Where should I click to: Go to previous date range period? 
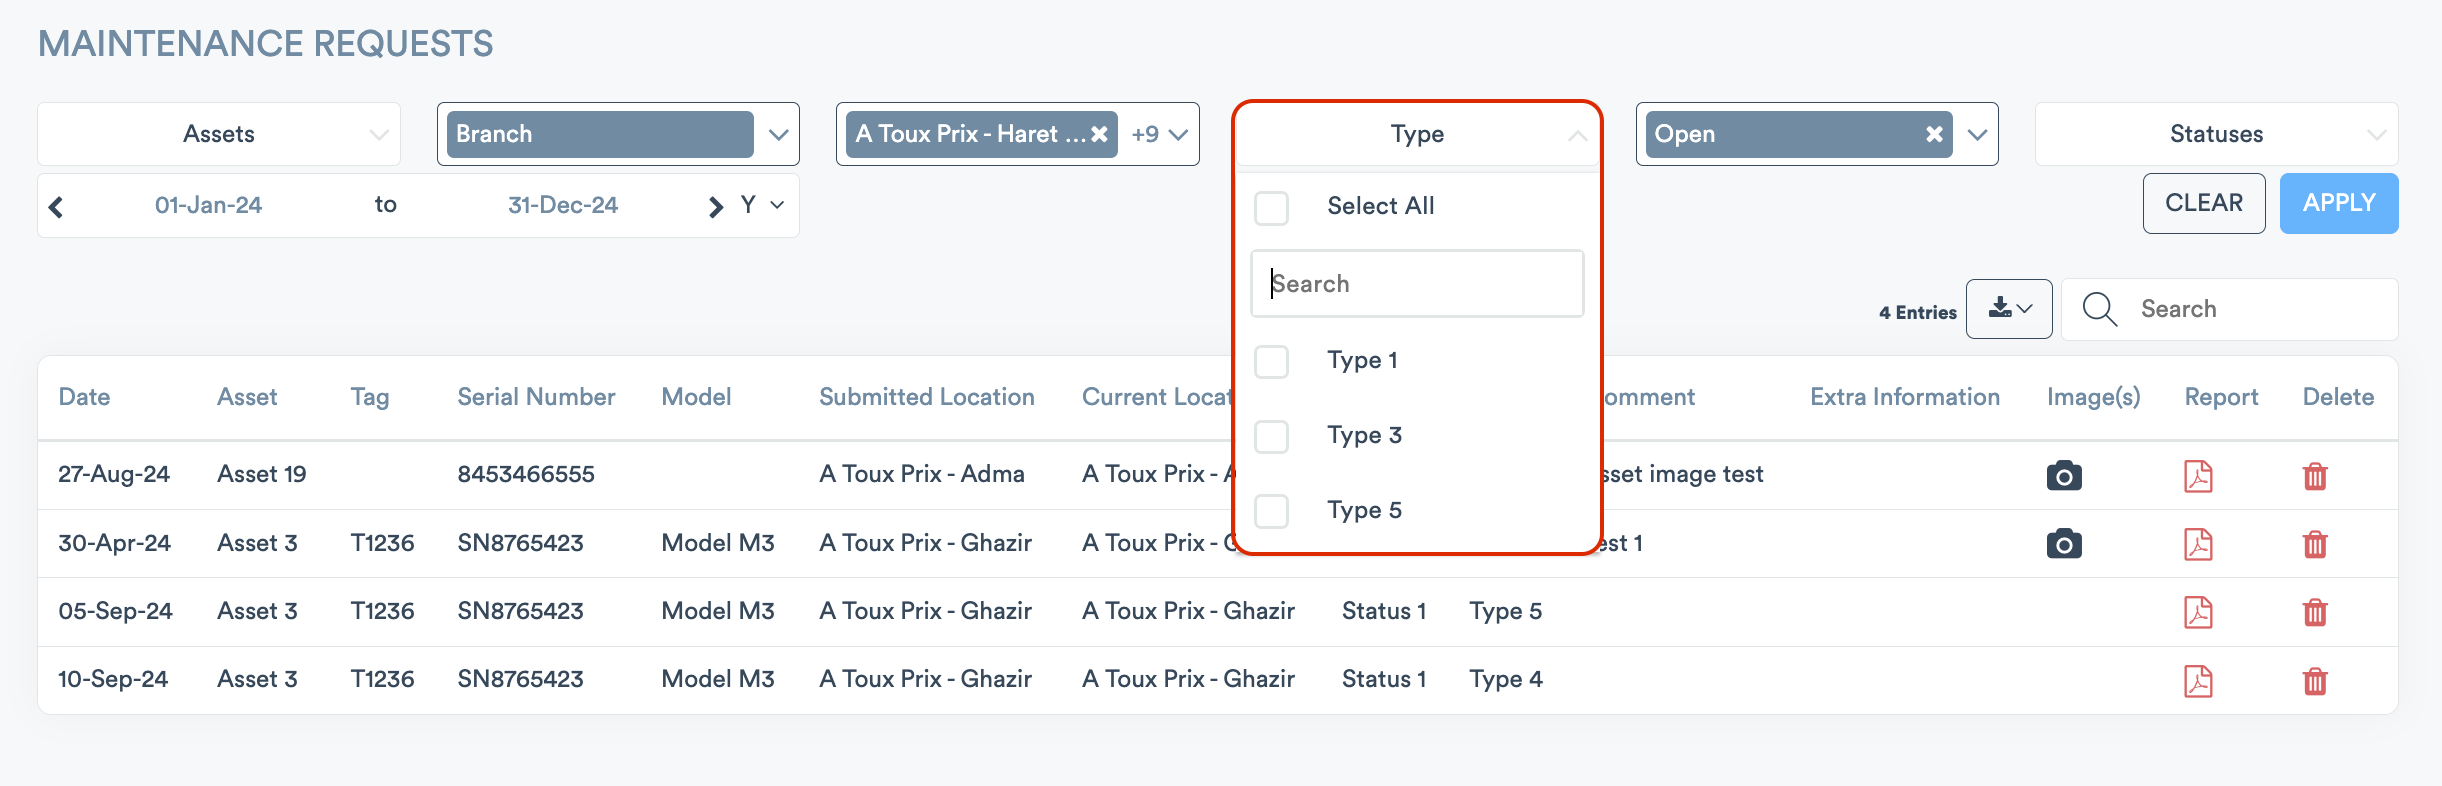[57, 206]
